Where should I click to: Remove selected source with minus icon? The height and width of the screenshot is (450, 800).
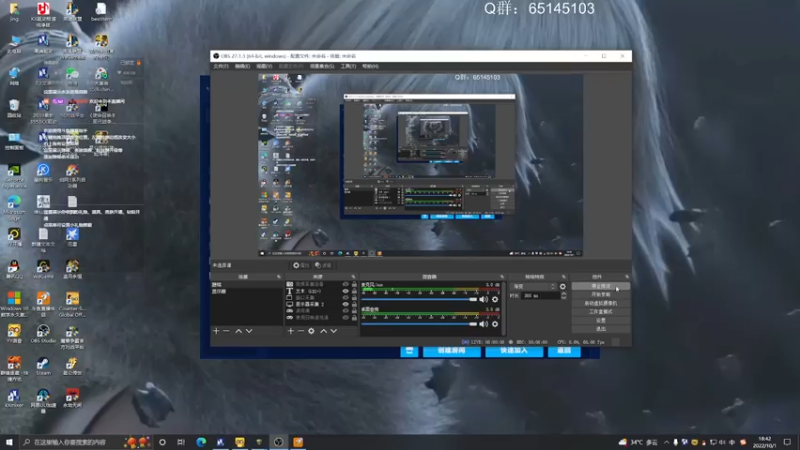(x=301, y=331)
